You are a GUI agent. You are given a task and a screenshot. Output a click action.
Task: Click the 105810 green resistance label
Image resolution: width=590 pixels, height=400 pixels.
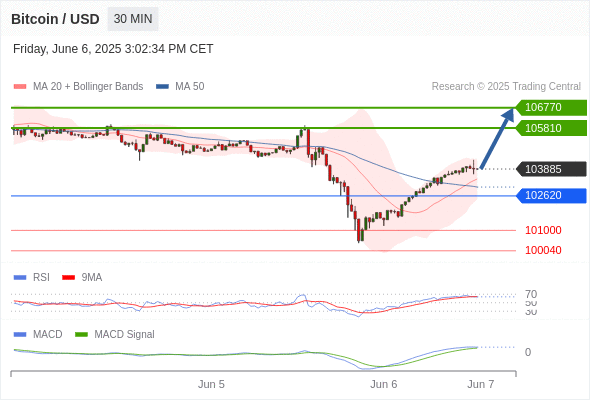tap(552, 128)
